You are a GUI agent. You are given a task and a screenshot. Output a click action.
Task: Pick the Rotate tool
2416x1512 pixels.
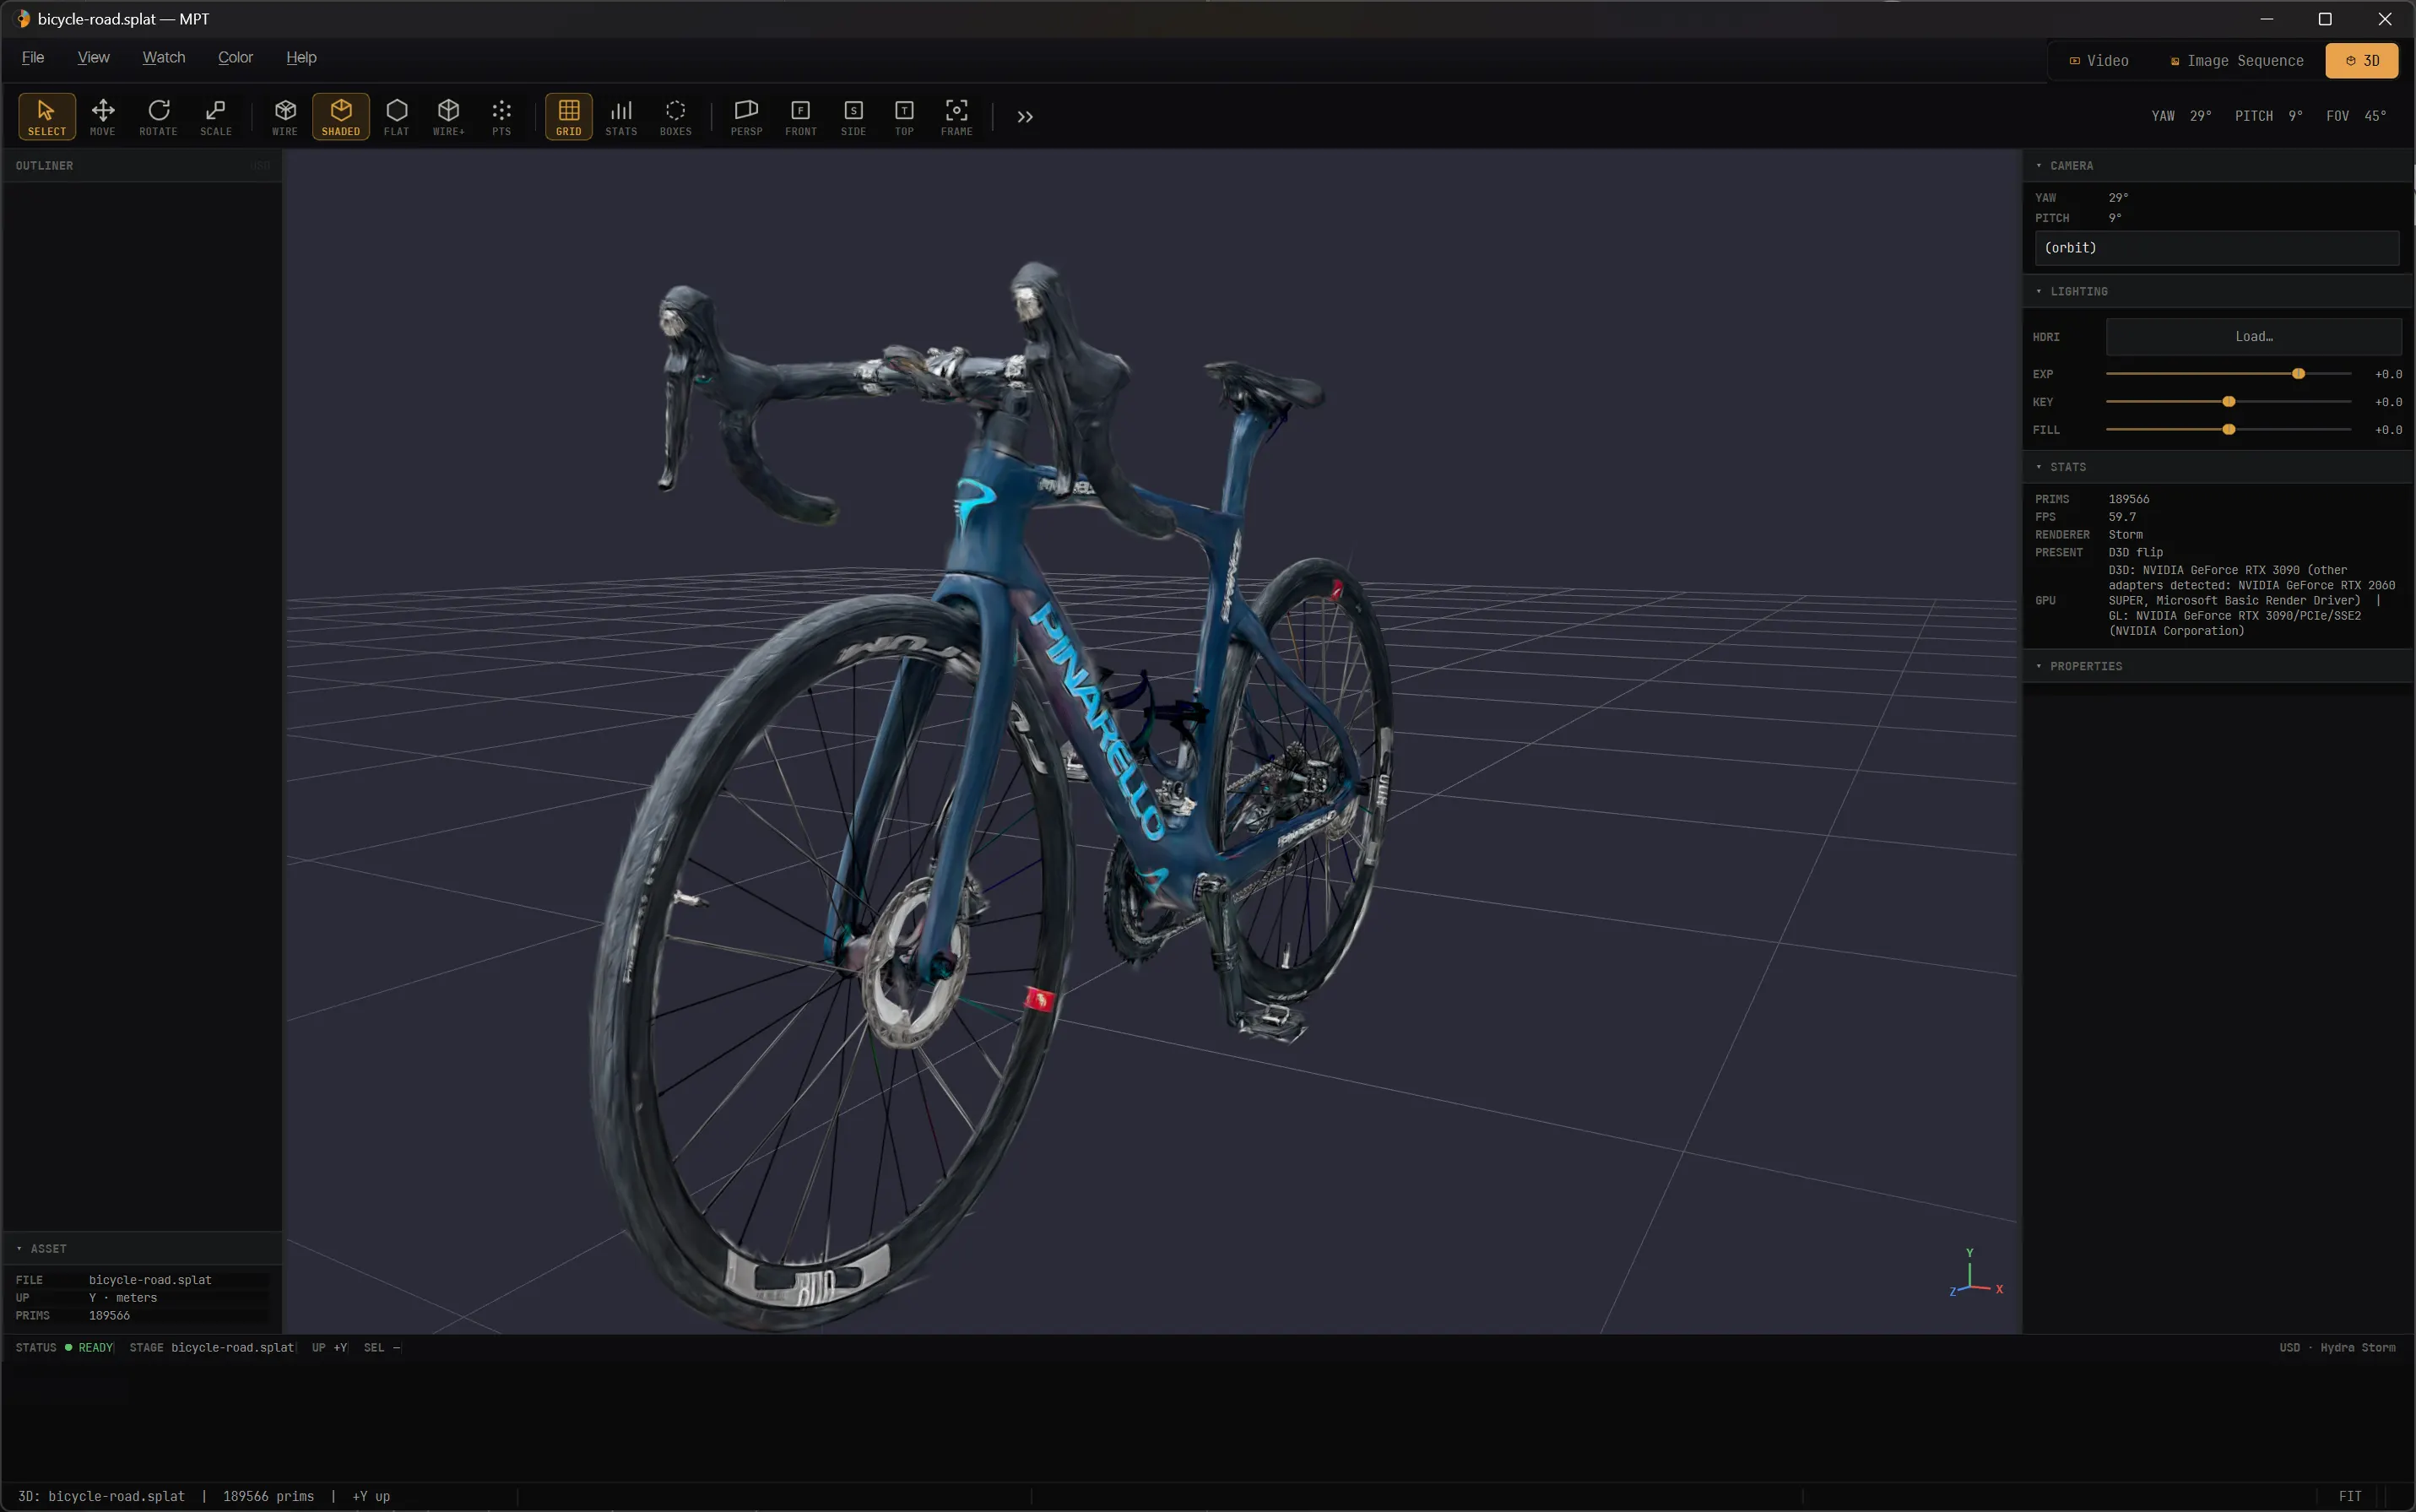[158, 117]
